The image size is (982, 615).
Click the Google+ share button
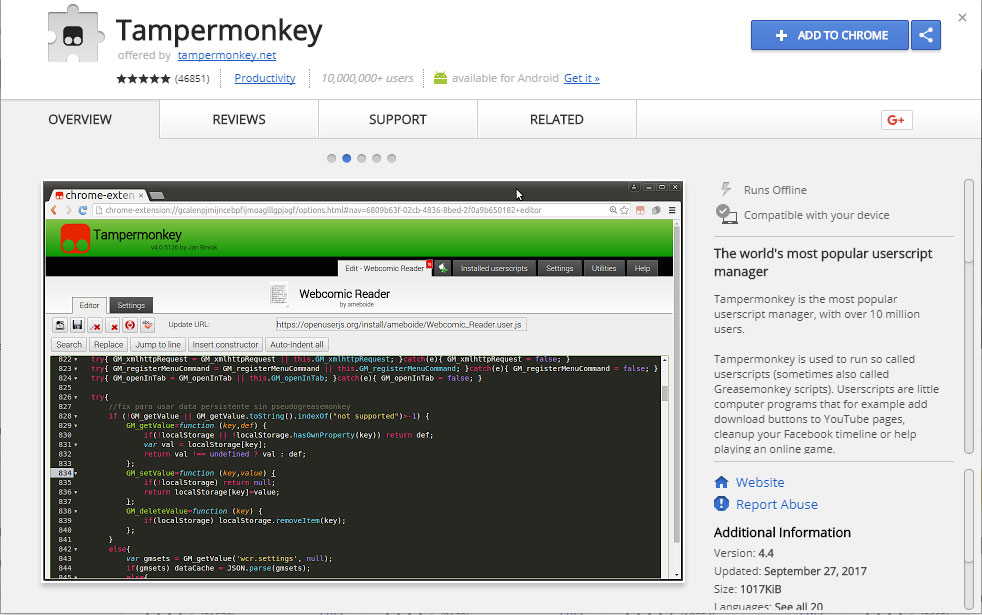click(896, 120)
